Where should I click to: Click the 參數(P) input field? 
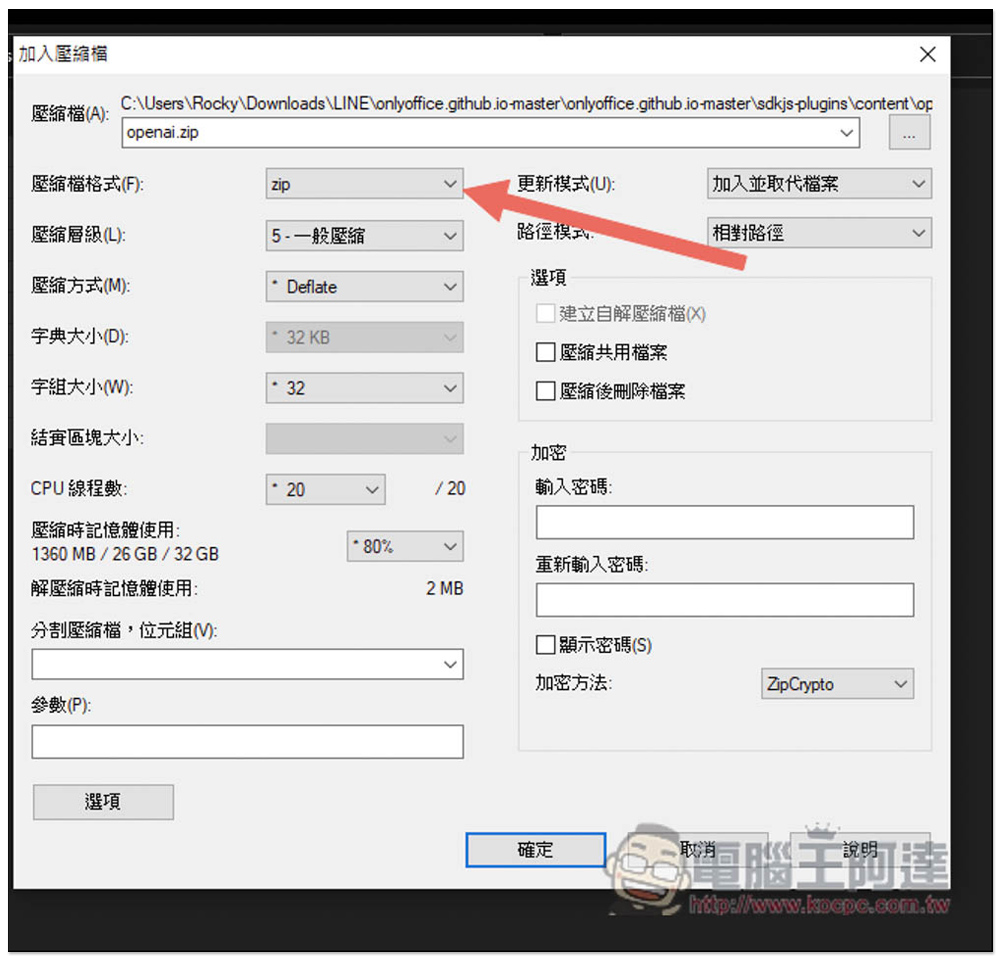coord(247,741)
